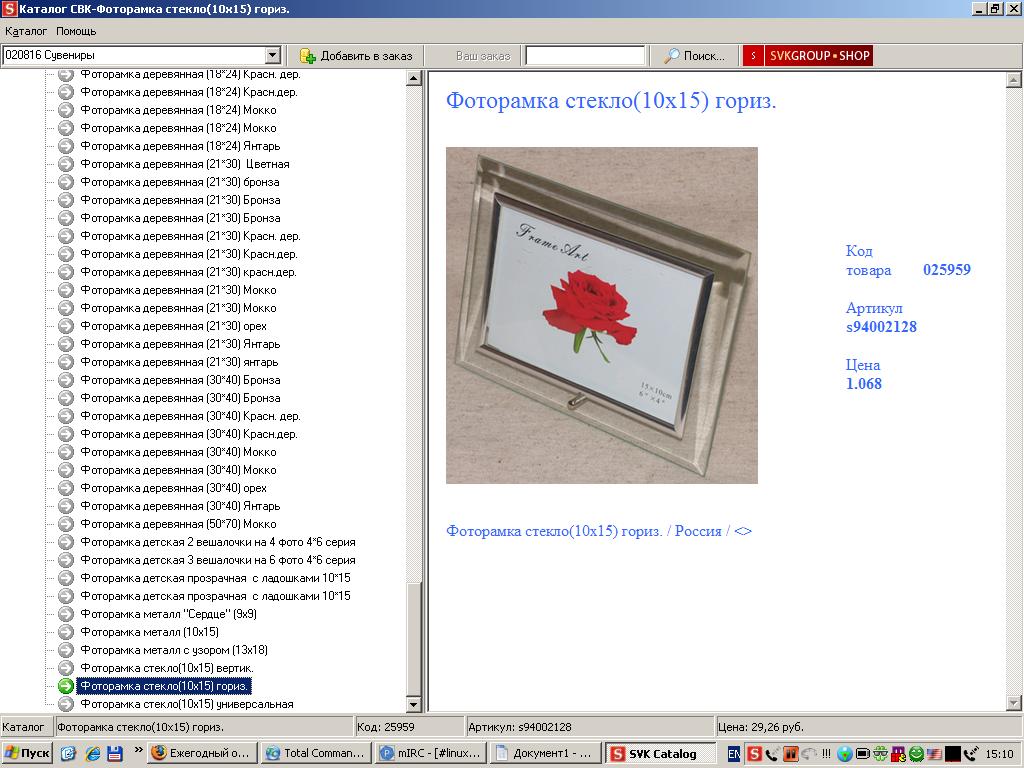Click the green arrow icon of the selected Фоторамка стекло(10x15) гориз. row
The width and height of the screenshot is (1024, 768).
coord(65,686)
